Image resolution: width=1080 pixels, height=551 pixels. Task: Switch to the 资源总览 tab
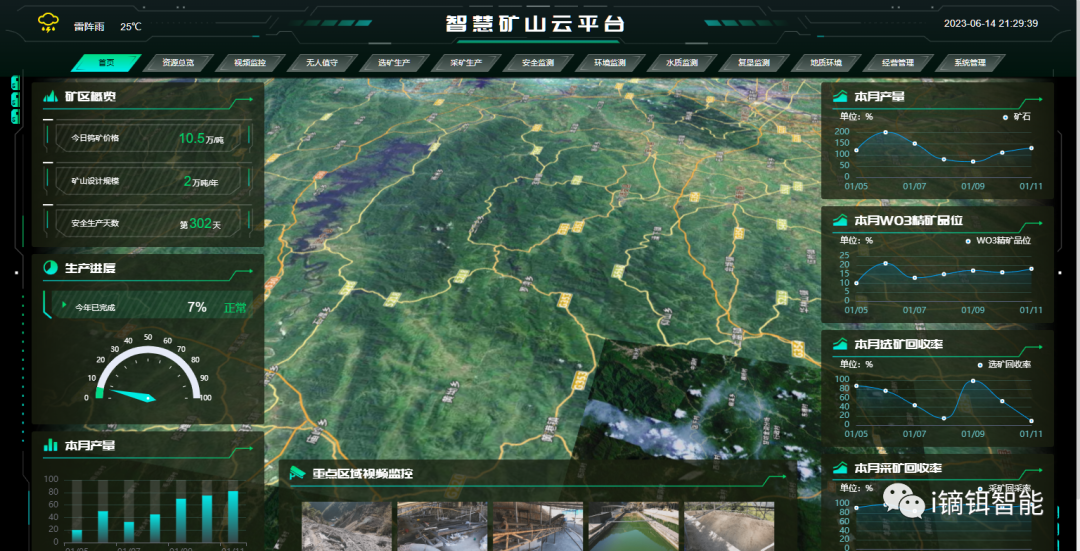[178, 63]
